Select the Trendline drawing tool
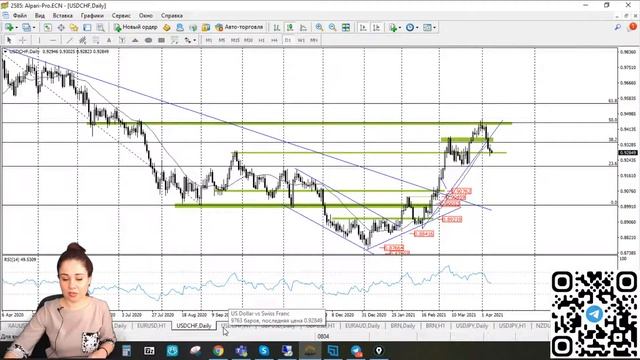640x360 pixels. 69,40
